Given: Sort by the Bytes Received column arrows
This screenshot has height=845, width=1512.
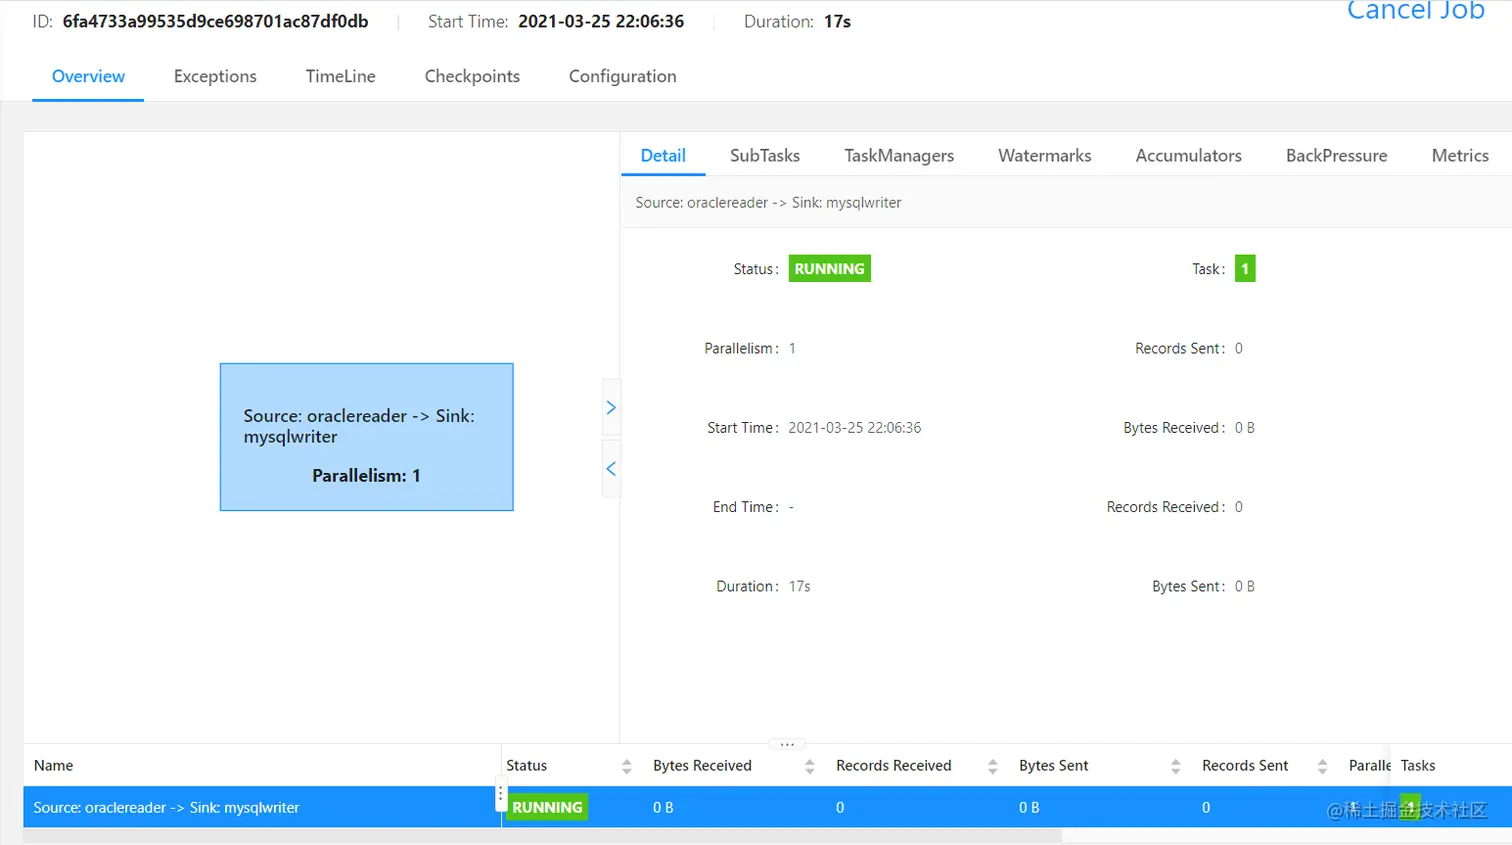Looking at the screenshot, I should [x=810, y=766].
